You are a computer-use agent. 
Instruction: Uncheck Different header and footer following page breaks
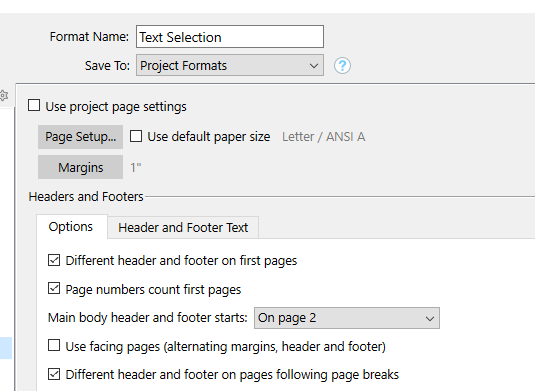54,374
